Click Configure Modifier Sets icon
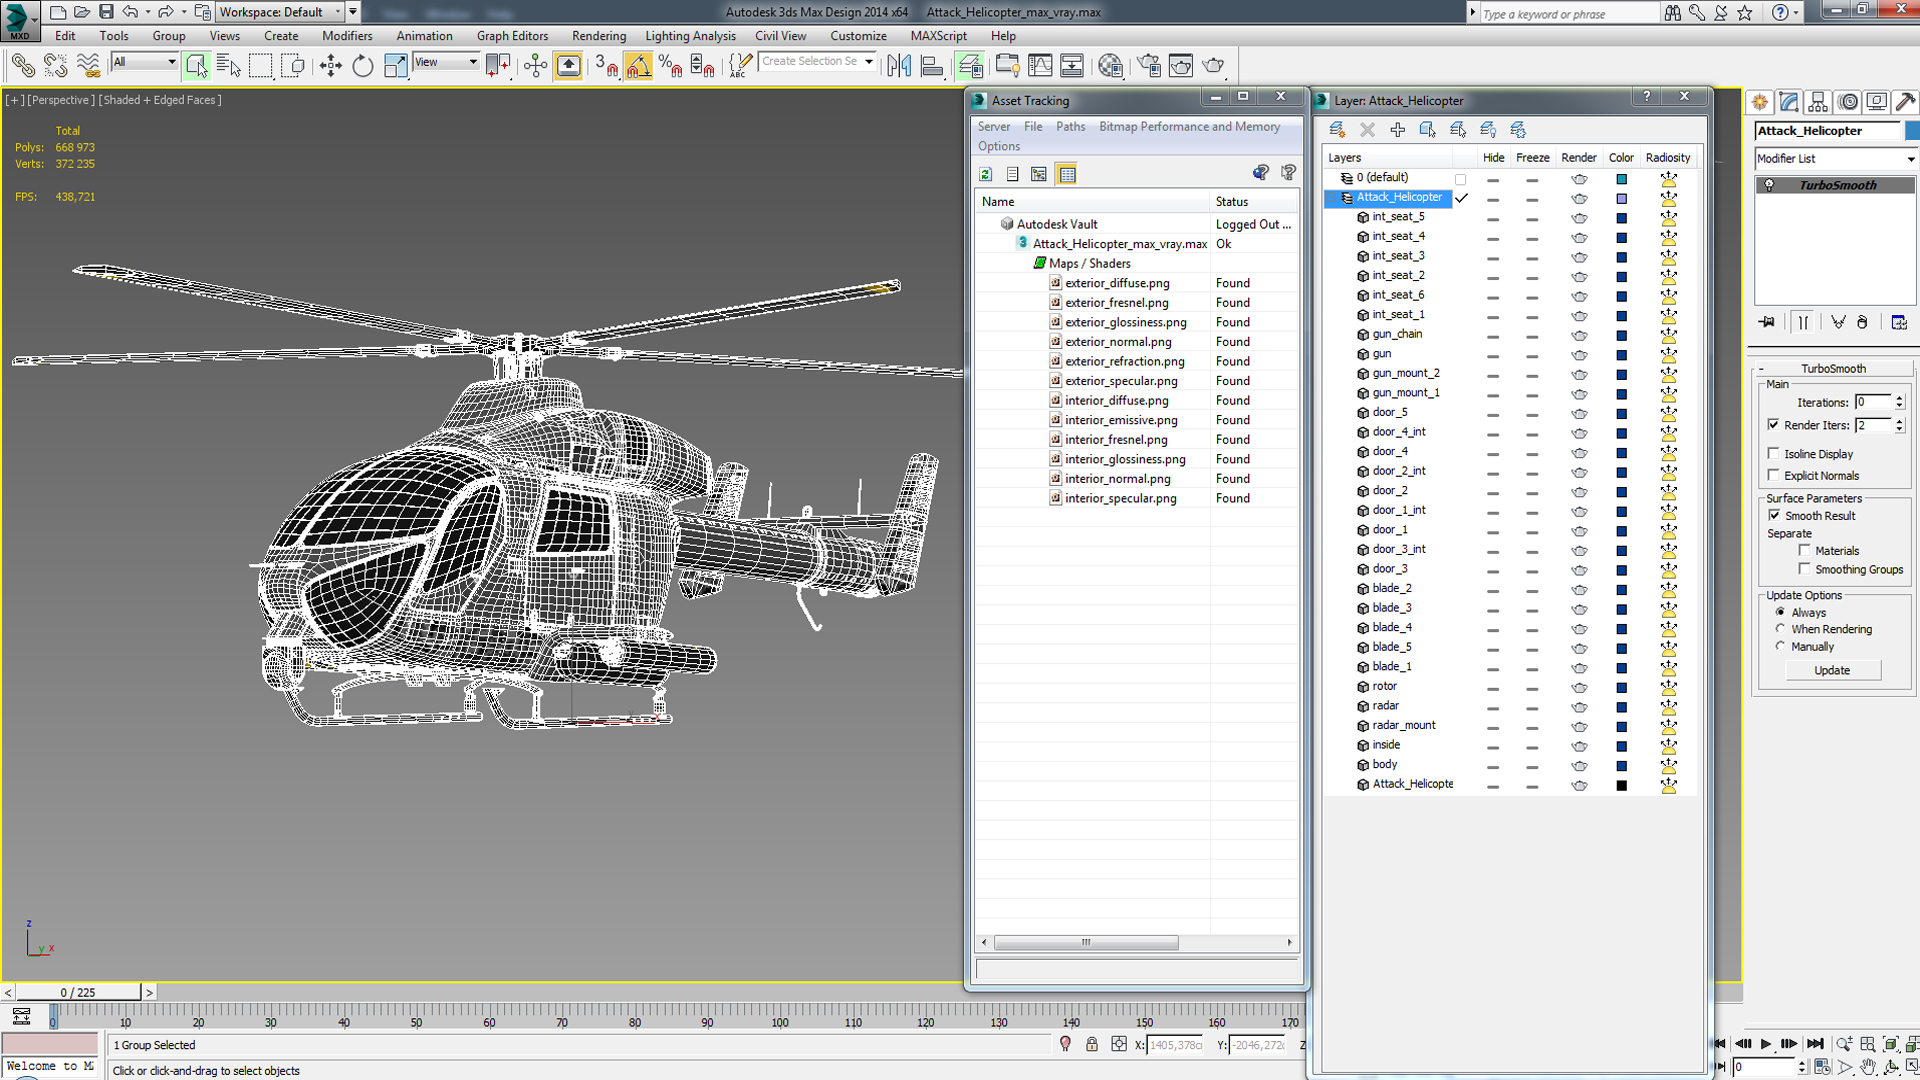1920x1080 pixels. [1899, 322]
